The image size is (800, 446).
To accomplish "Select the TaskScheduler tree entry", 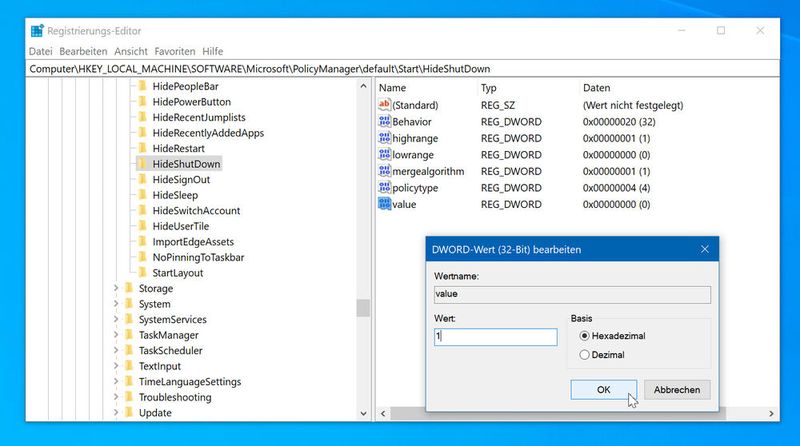I will [x=170, y=351].
